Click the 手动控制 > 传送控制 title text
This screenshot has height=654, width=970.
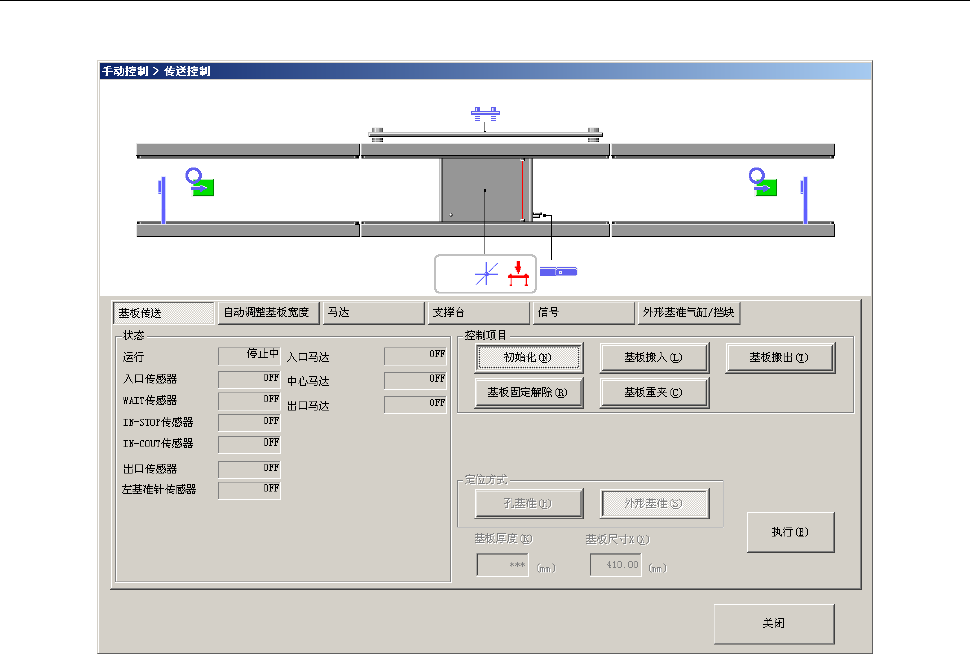tap(157, 71)
